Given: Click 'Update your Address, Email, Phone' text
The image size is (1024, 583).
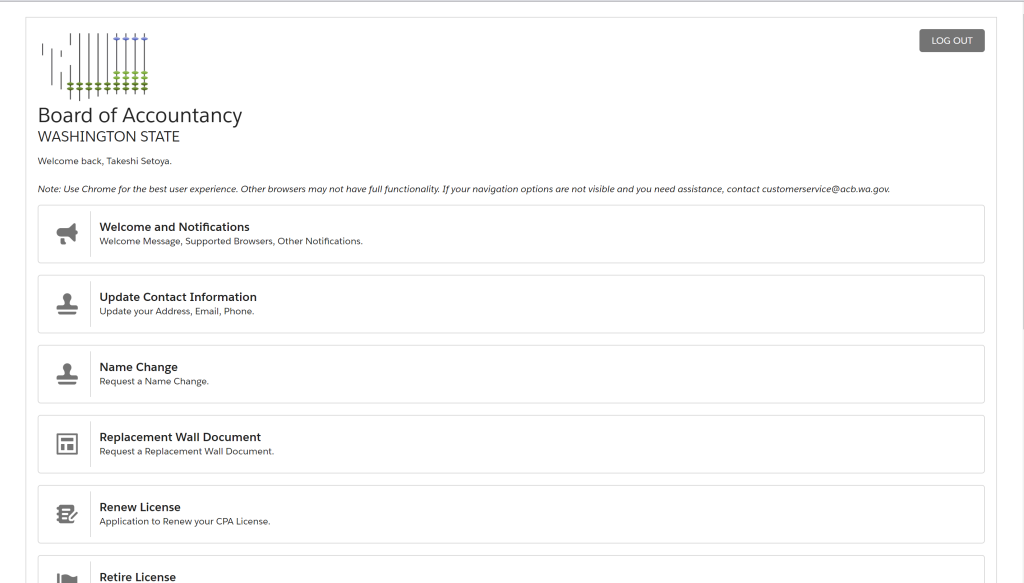Looking at the screenshot, I should (x=176, y=311).
